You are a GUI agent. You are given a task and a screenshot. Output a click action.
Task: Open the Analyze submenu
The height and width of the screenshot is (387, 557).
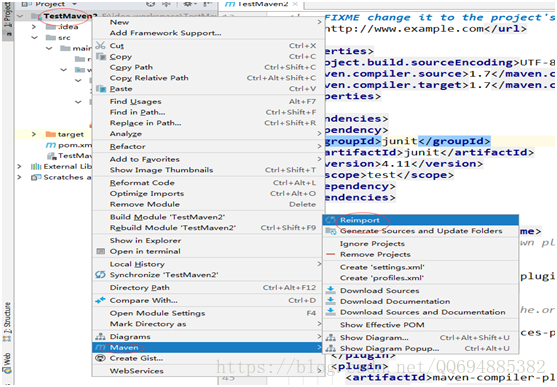(x=209, y=134)
